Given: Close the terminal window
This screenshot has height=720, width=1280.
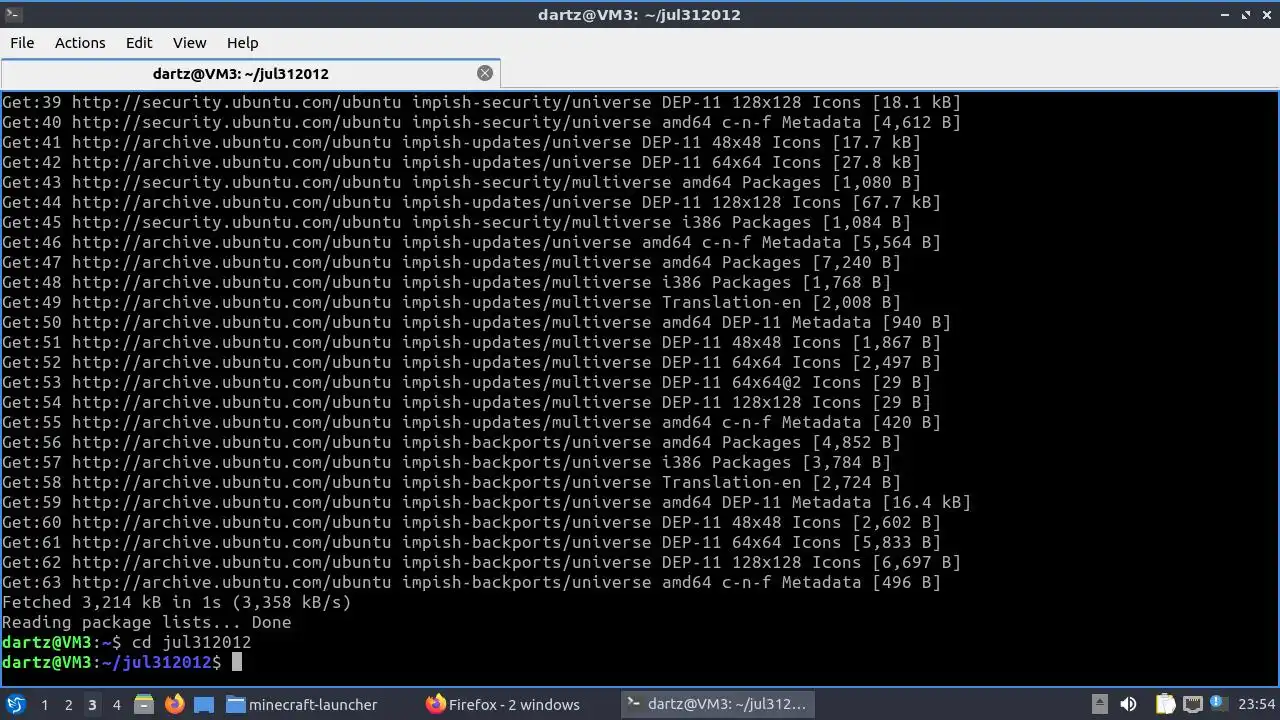Looking at the screenshot, I should [1267, 14].
